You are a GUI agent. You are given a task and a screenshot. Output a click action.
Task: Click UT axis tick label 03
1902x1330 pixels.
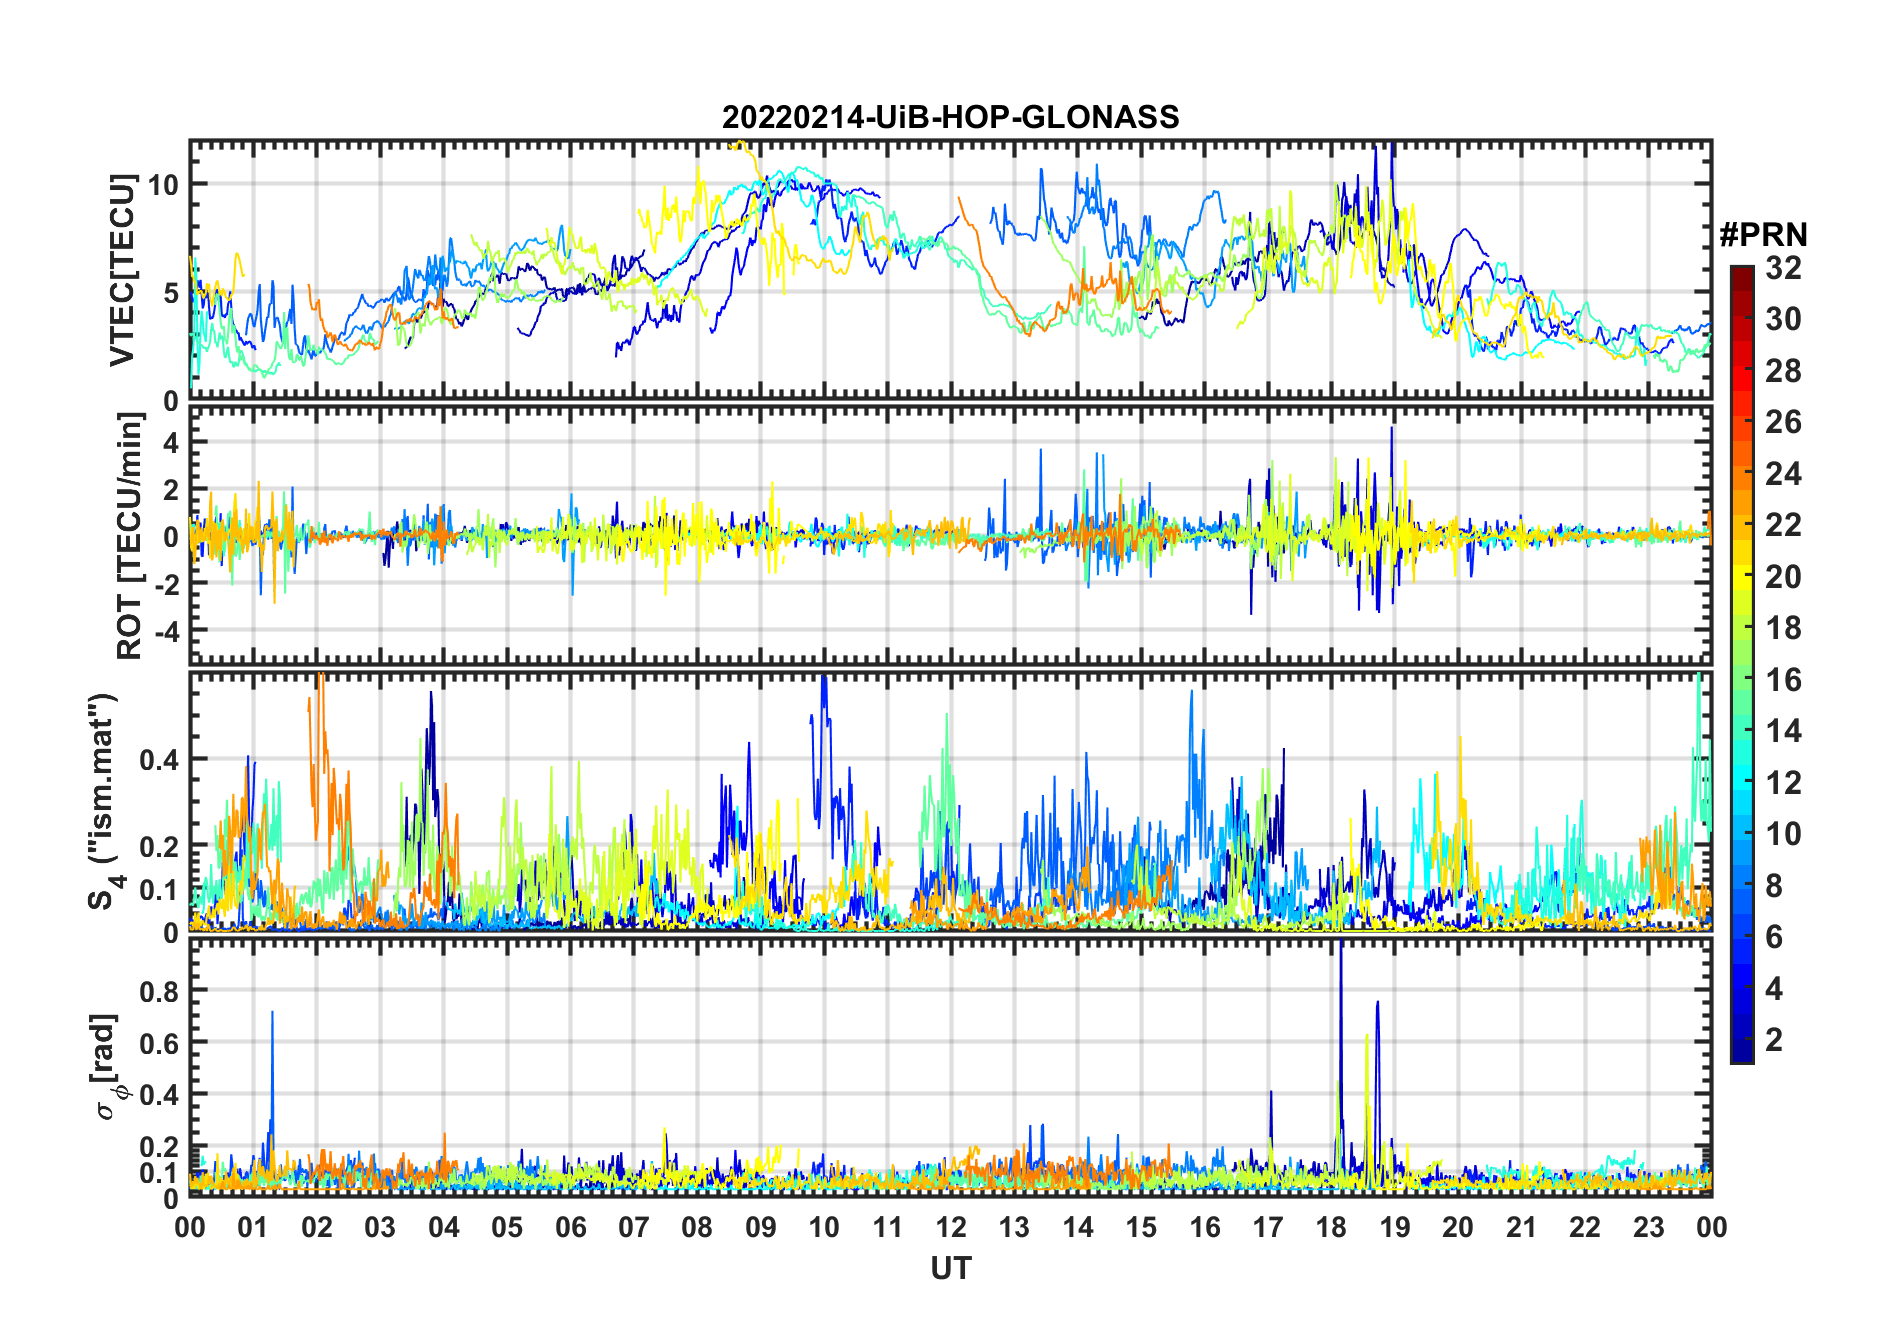point(380,1227)
